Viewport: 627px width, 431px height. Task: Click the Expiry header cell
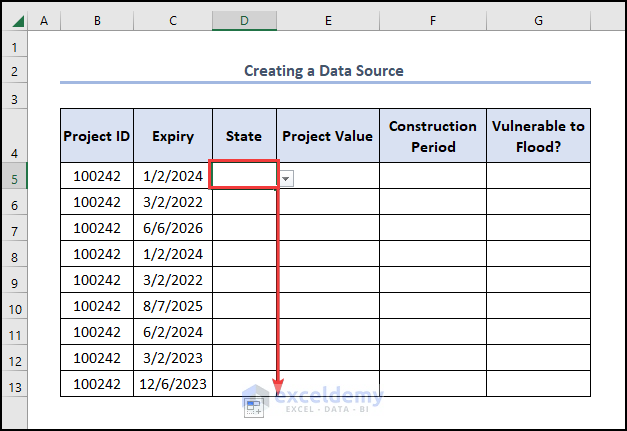click(x=172, y=136)
